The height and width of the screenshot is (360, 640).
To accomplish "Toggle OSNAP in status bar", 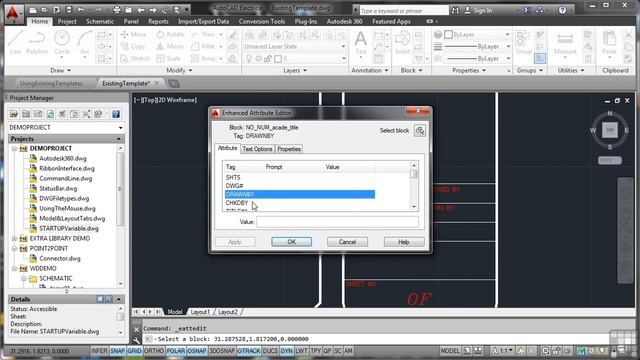I will [x=197, y=351].
